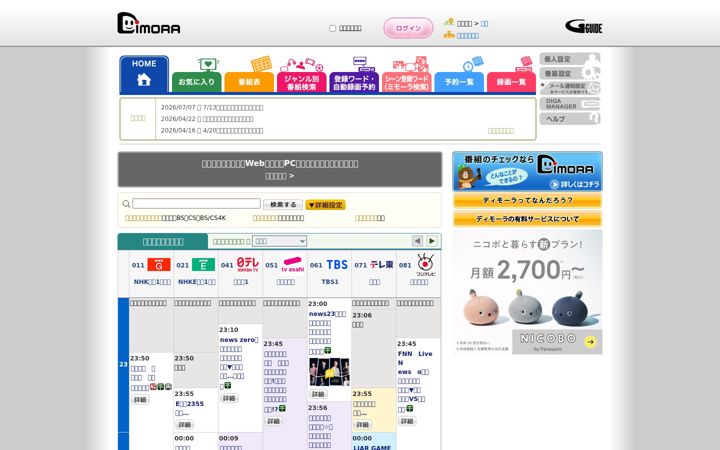Open the E2355 program at 23:55
This screenshot has height=450, width=720.
190,404
